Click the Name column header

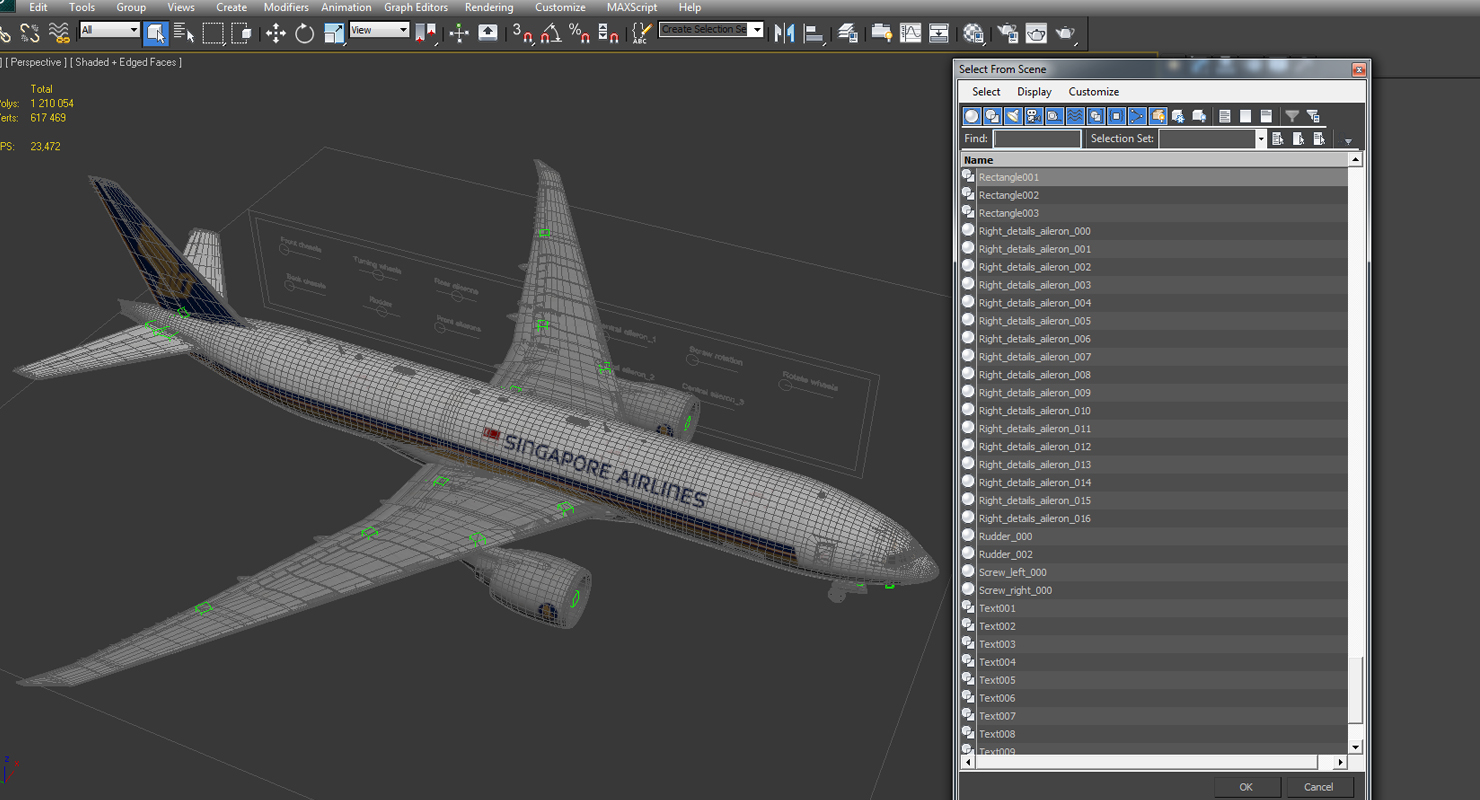click(x=1155, y=160)
